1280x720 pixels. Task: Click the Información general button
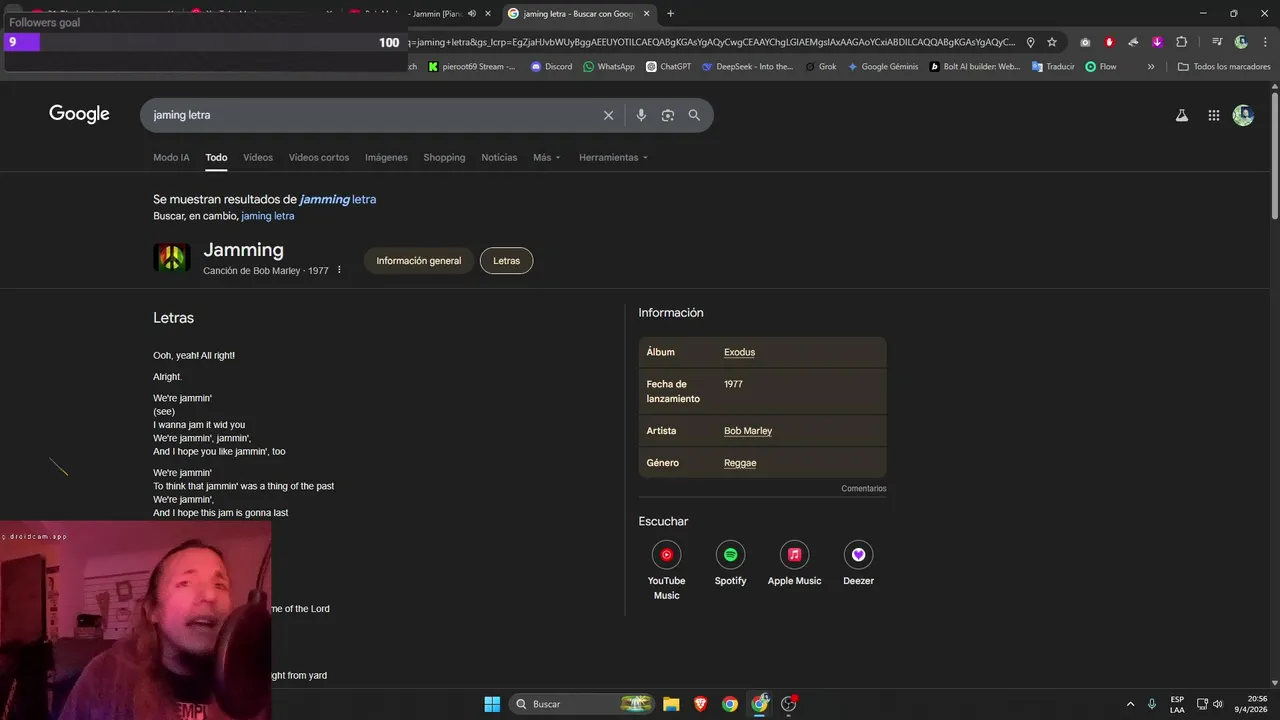tap(419, 261)
